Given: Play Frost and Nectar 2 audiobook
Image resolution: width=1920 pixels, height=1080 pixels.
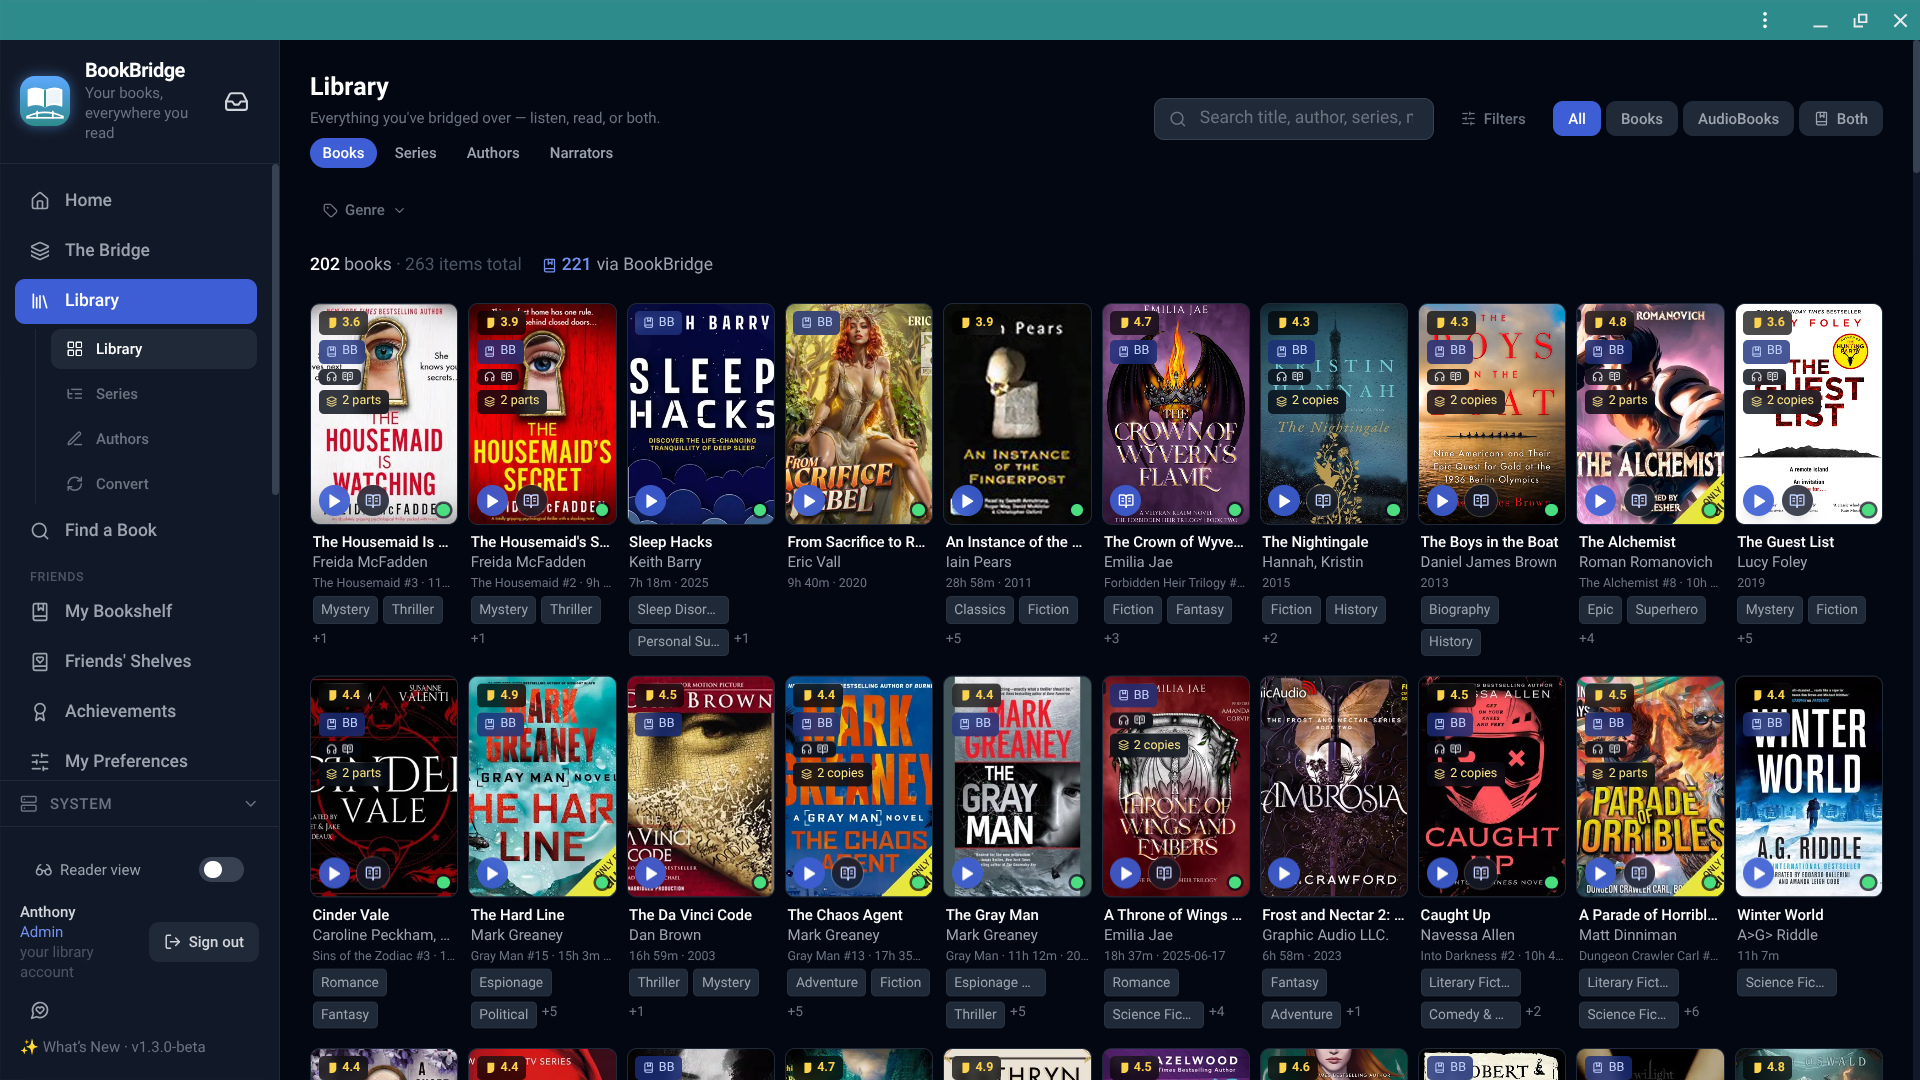Looking at the screenshot, I should [x=1284, y=873].
